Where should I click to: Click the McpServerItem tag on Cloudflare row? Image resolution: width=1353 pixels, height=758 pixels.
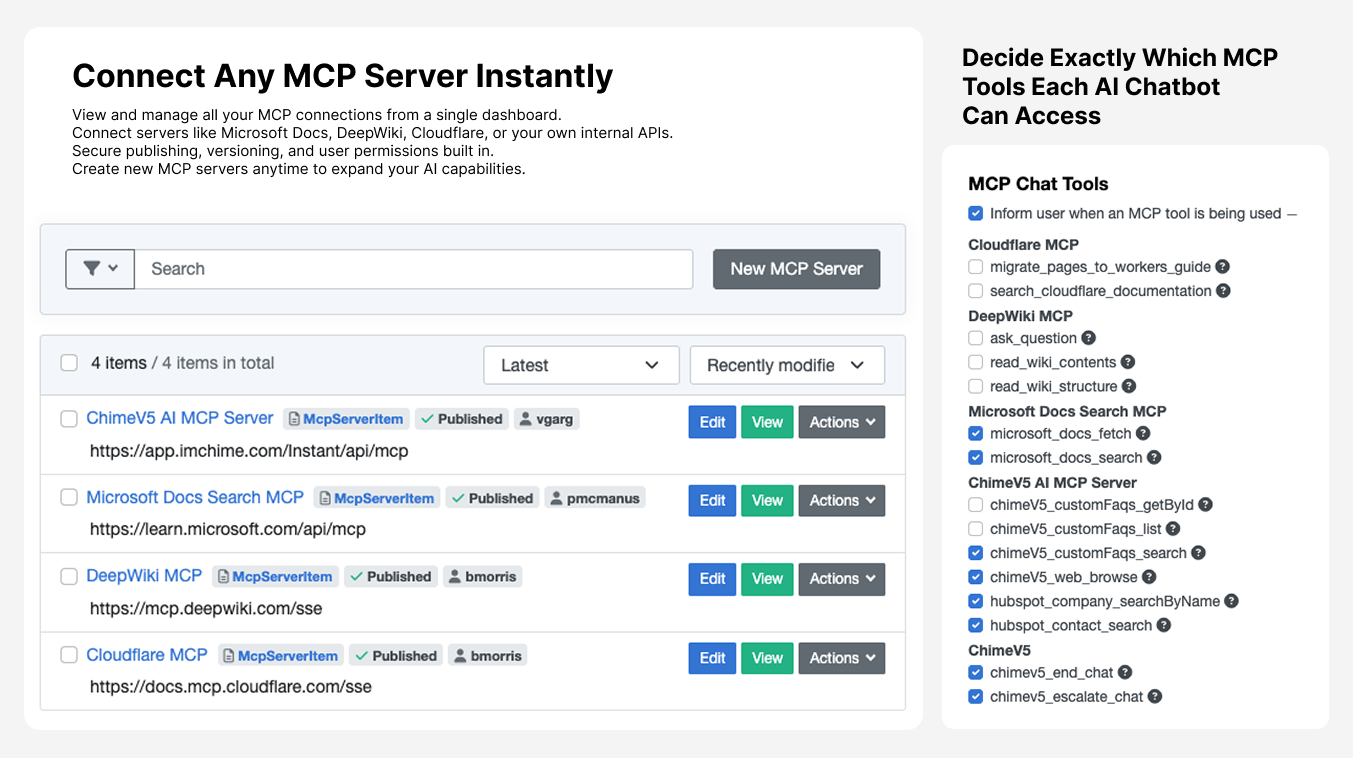click(281, 656)
